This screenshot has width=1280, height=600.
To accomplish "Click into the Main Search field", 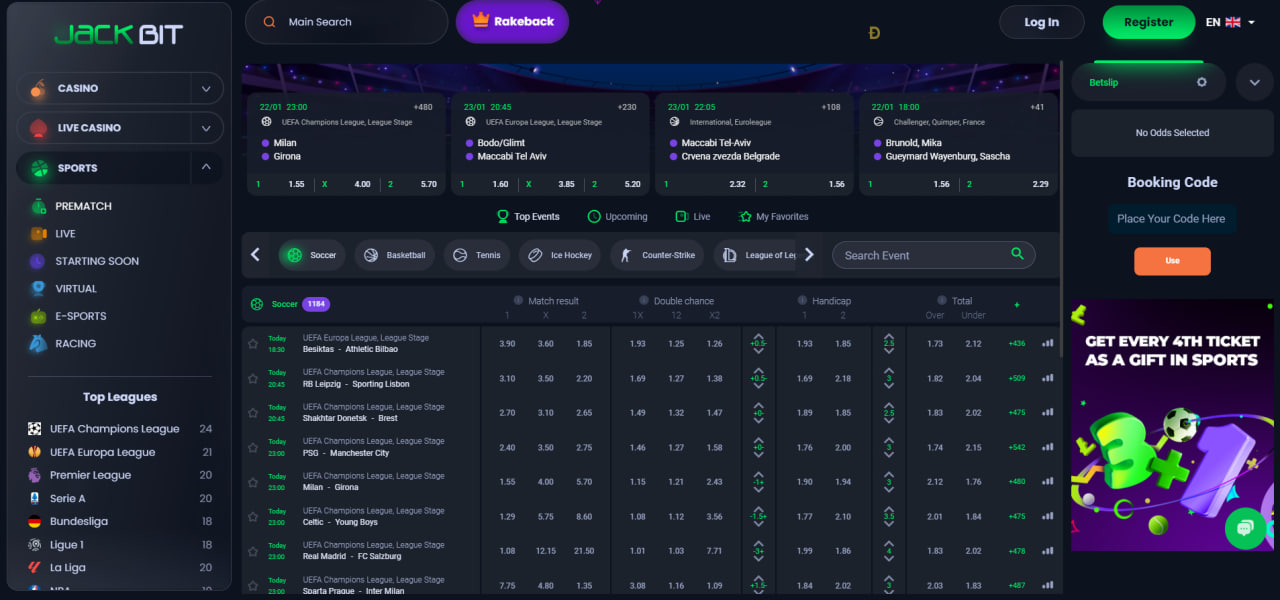I will pos(346,21).
